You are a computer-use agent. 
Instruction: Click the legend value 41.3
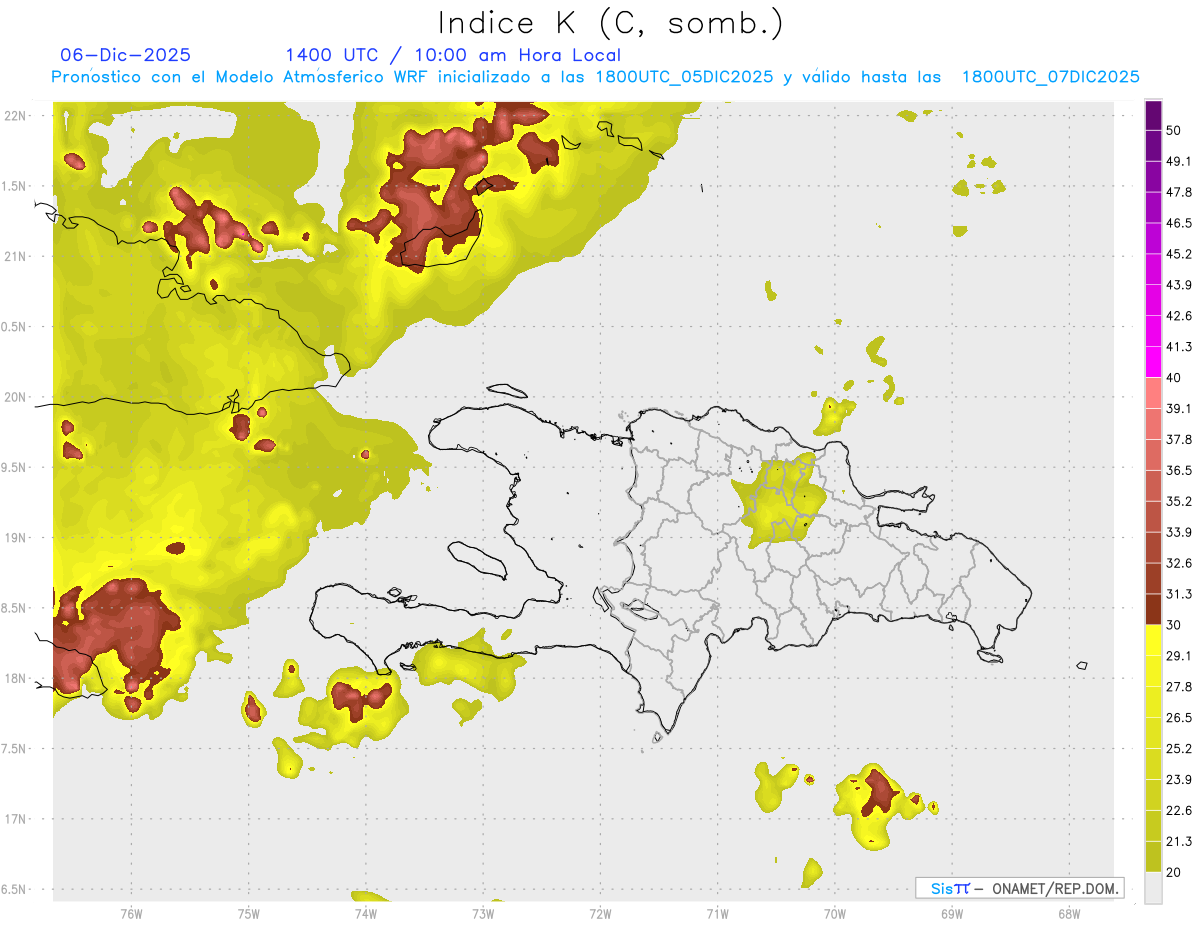1179,347
